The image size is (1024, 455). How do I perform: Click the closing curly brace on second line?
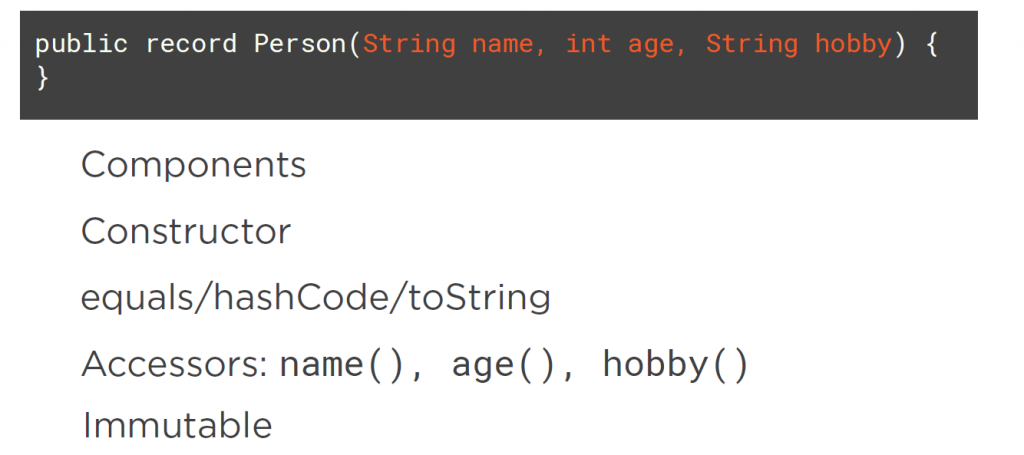pyautogui.click(x=42, y=78)
